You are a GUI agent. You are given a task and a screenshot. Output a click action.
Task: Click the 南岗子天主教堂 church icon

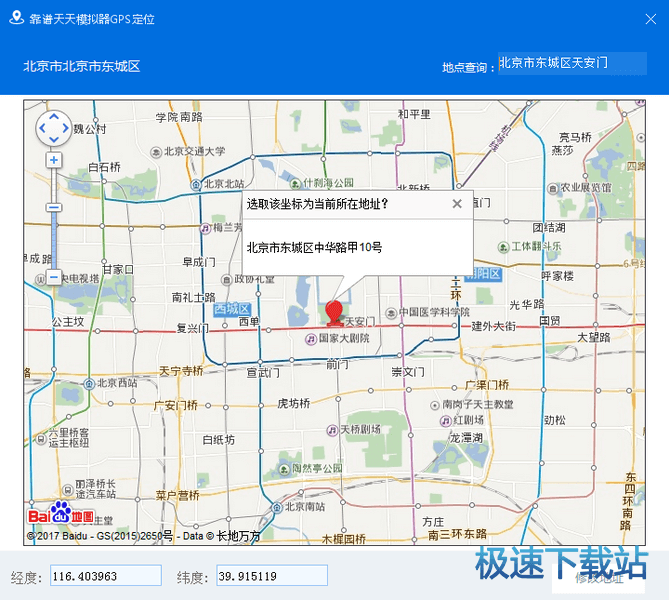point(434,405)
